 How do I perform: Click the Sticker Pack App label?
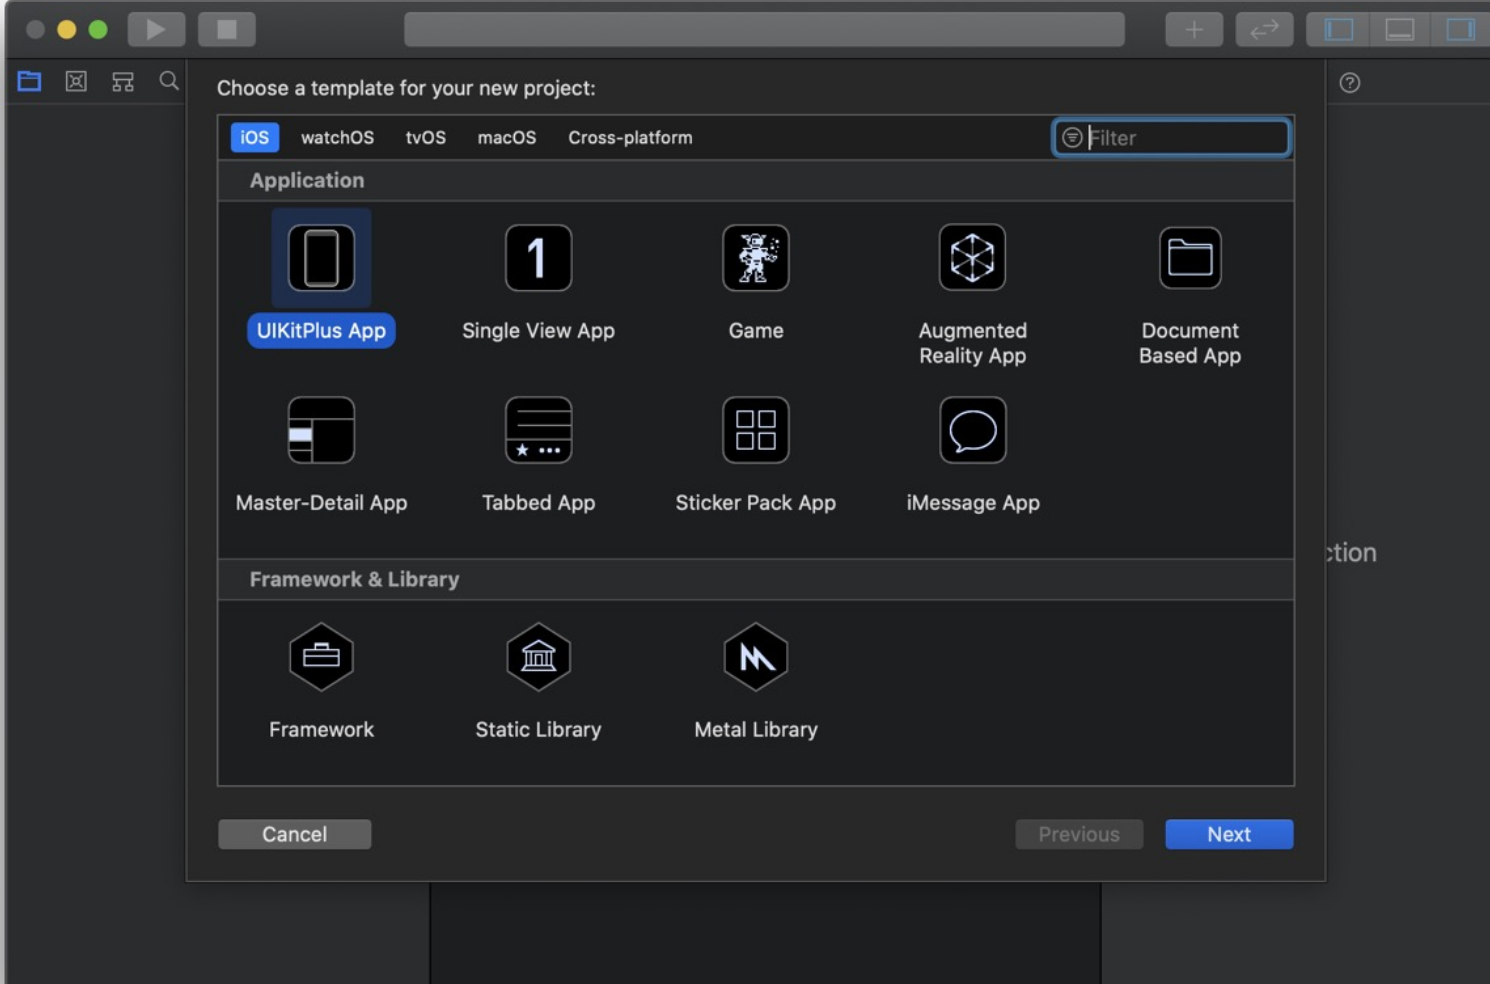(756, 503)
